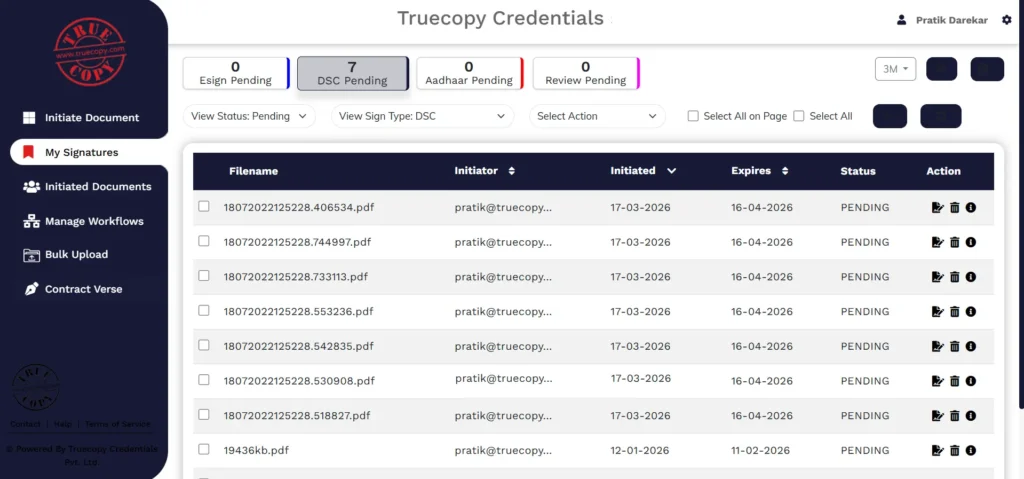Show info for 19436kb.pdf
The width and height of the screenshot is (1024, 479).
[970, 450]
